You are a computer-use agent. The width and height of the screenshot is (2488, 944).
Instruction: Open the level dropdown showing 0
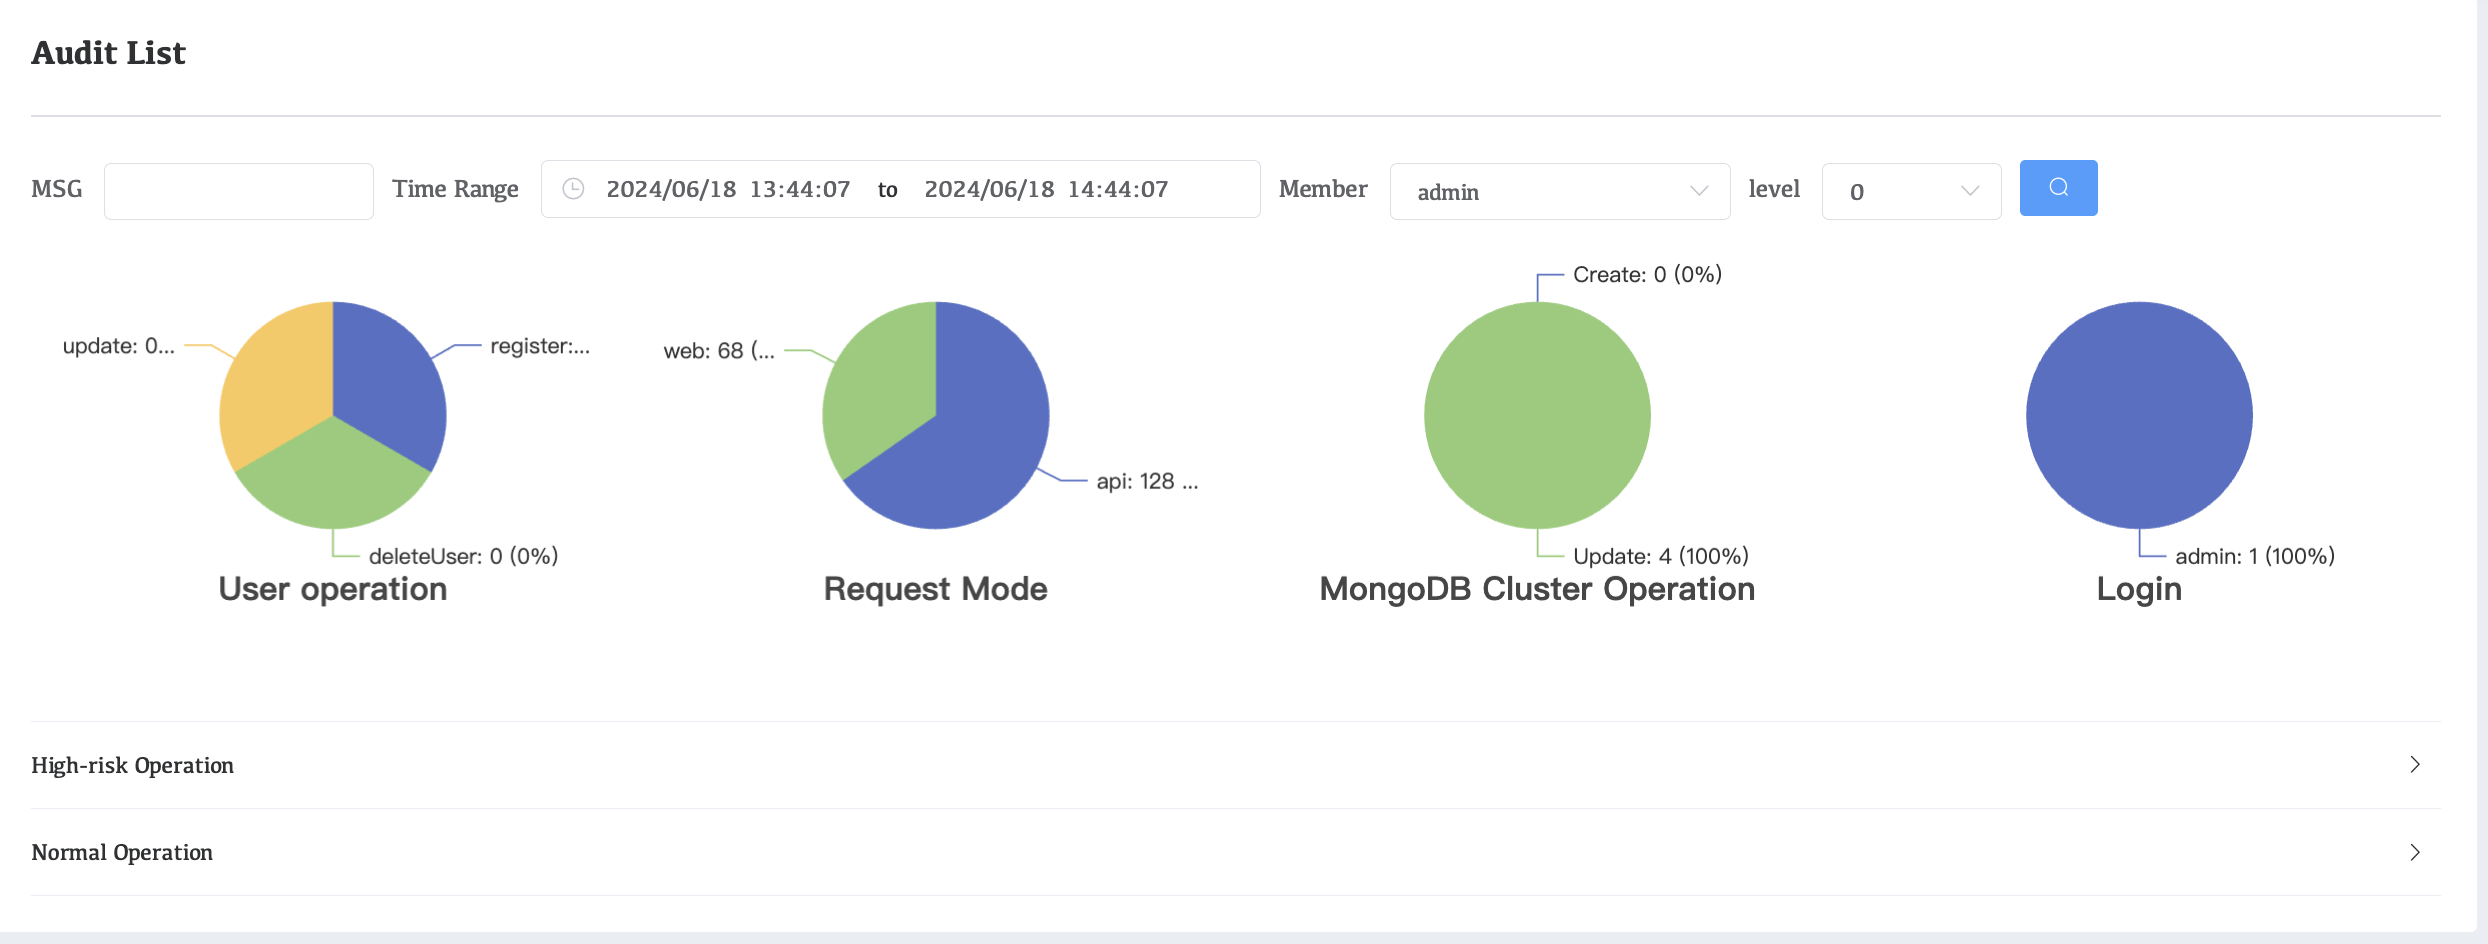point(1910,191)
